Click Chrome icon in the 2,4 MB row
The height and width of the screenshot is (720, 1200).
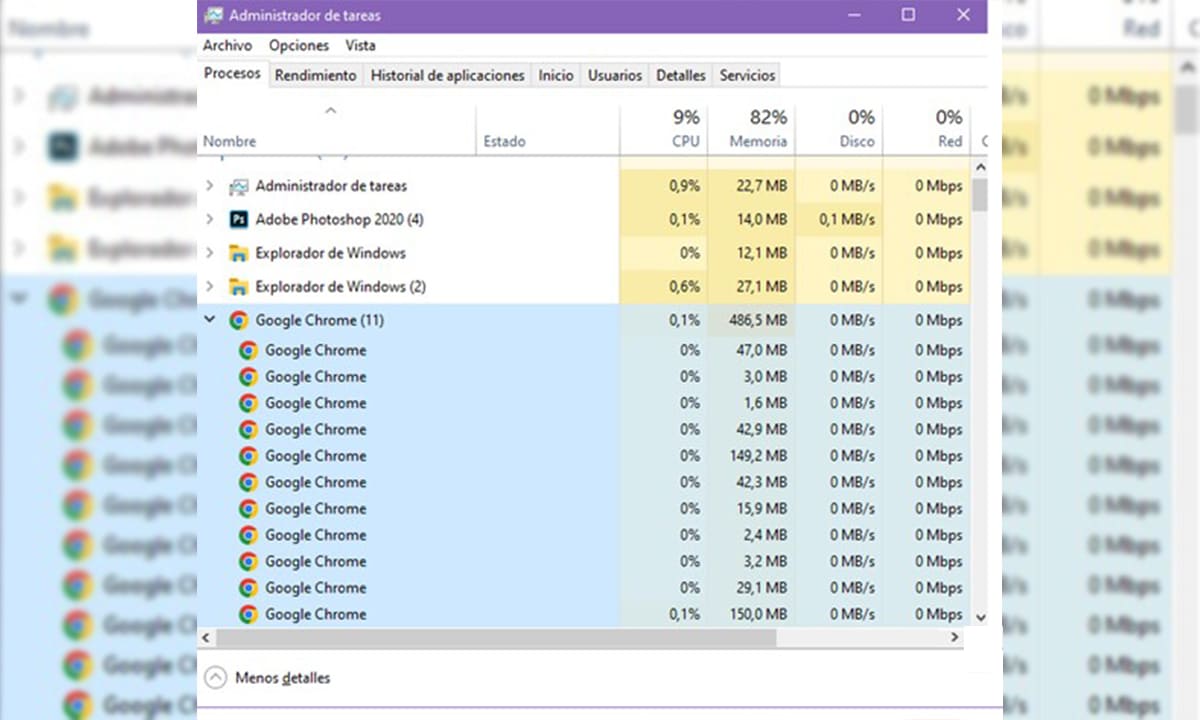click(x=248, y=535)
